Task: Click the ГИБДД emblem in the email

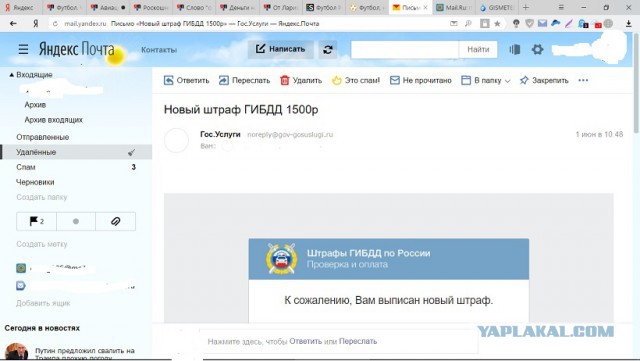Action: (x=281, y=258)
